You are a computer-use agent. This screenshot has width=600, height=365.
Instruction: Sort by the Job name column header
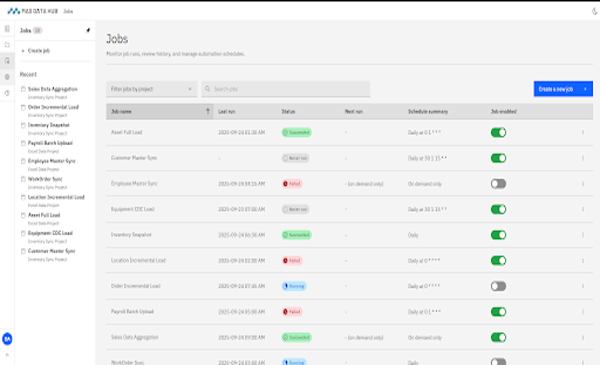tap(159, 111)
